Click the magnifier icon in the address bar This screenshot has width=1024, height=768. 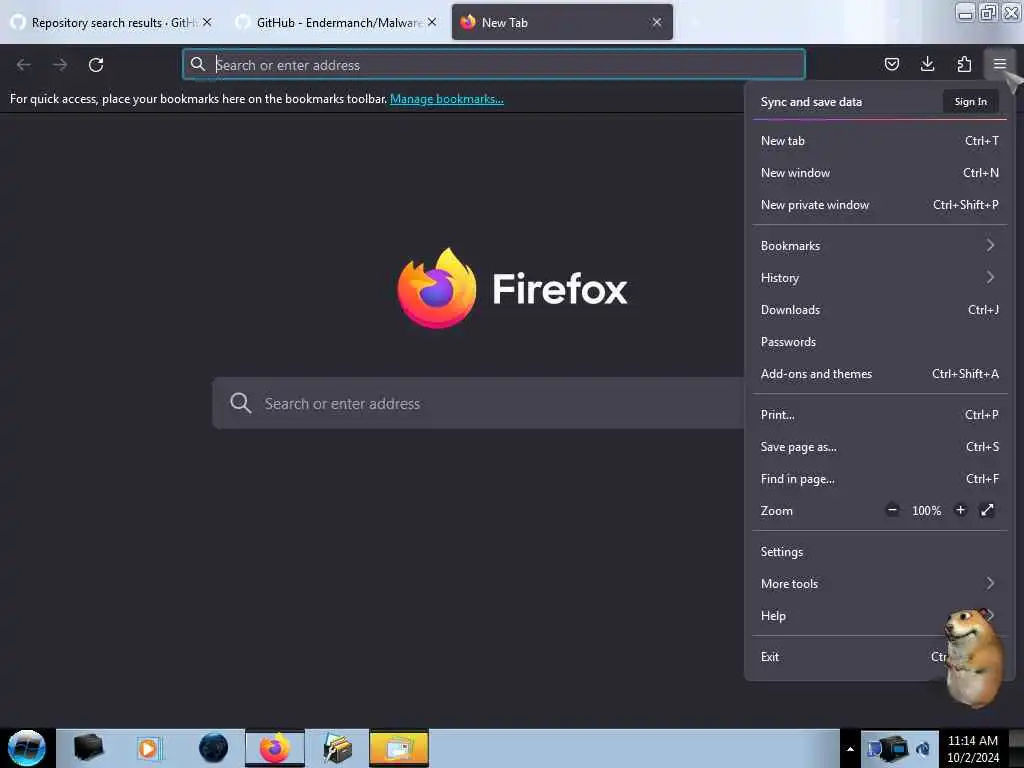pyautogui.click(x=197, y=64)
